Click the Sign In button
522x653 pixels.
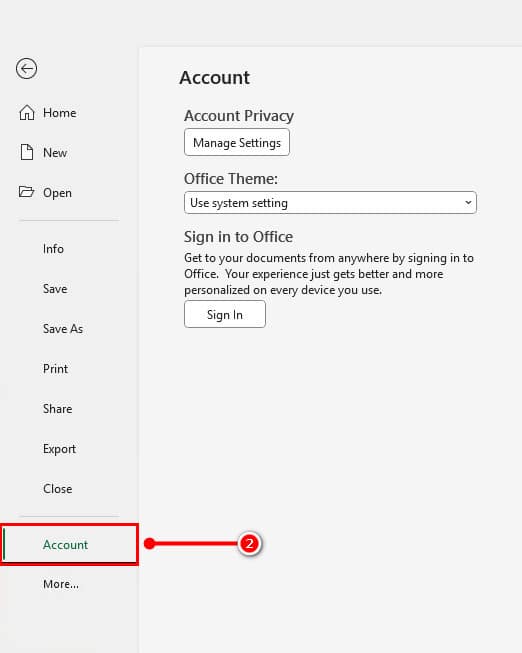point(225,314)
